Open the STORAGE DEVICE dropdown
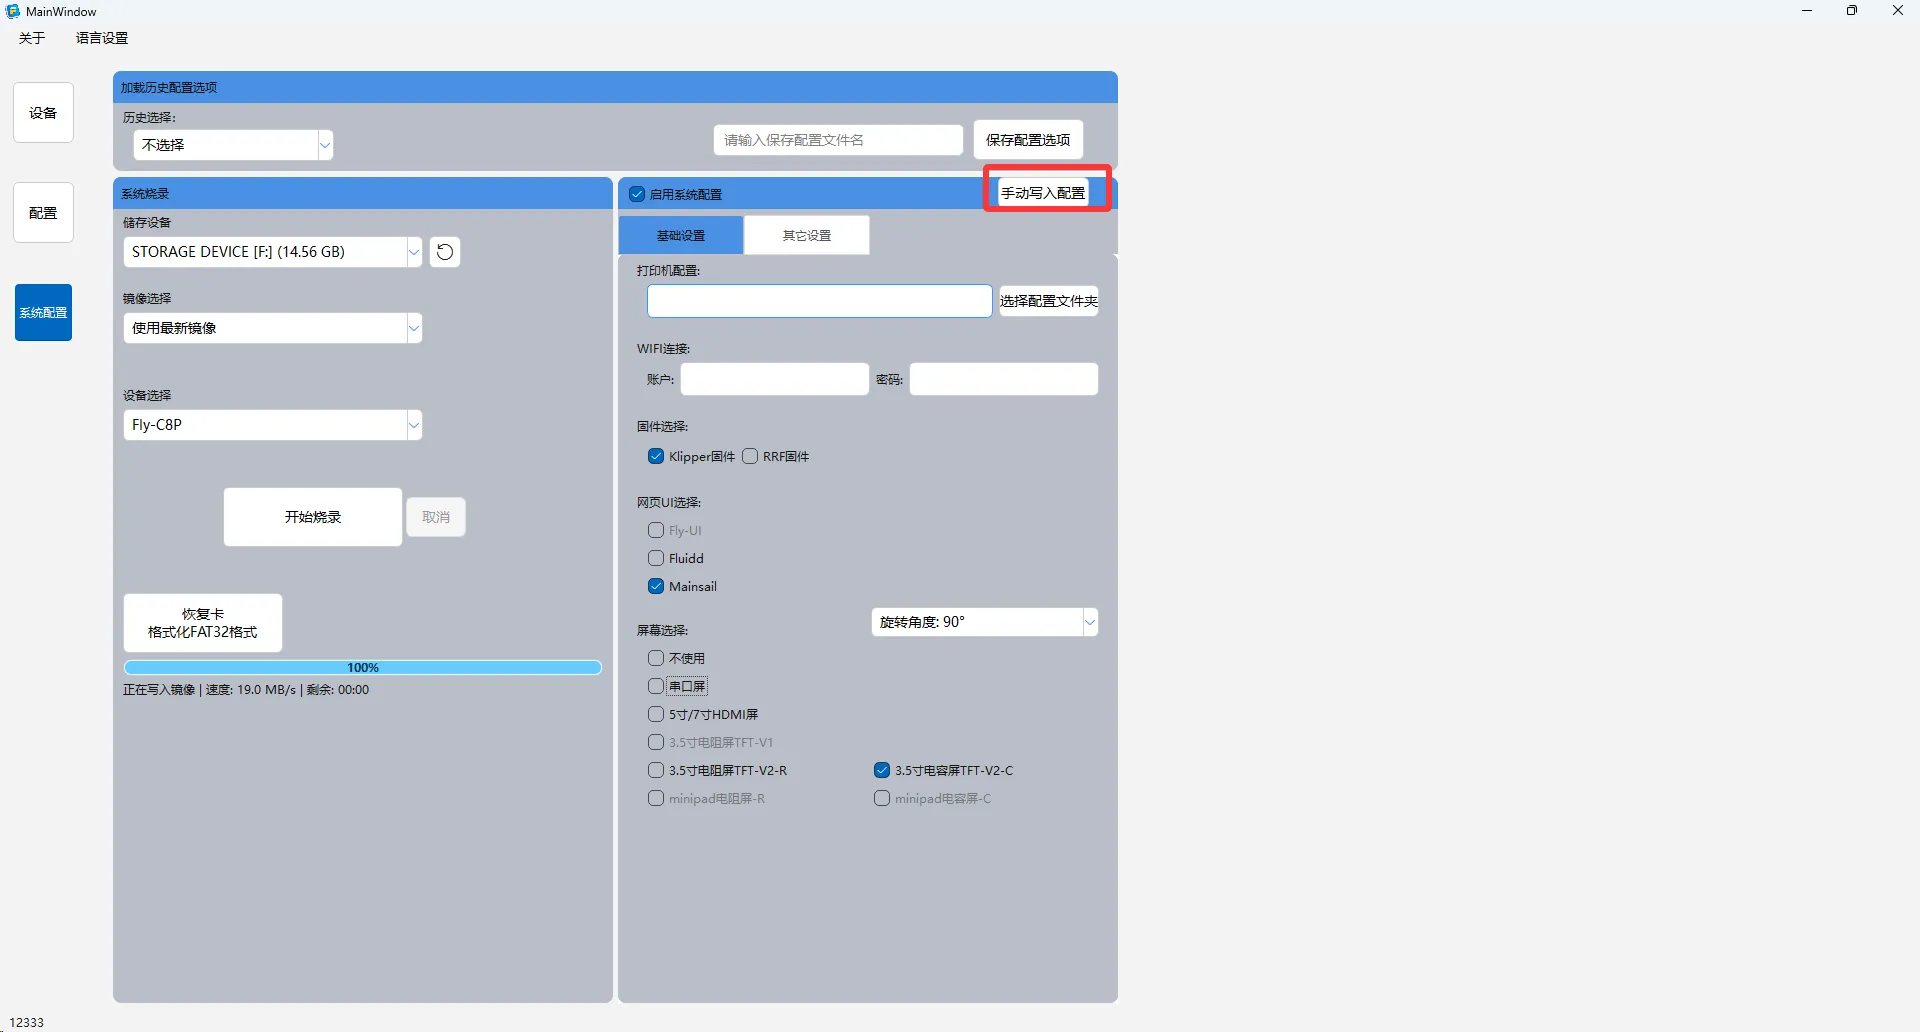Screen dimensions: 1920x1032 [272, 252]
